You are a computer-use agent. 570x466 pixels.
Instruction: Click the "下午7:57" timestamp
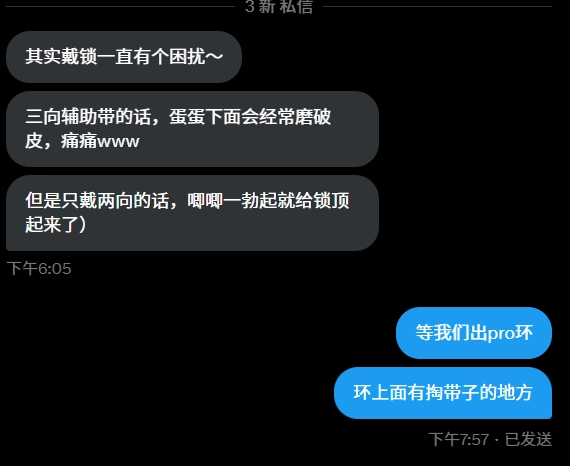pyautogui.click(x=459, y=439)
